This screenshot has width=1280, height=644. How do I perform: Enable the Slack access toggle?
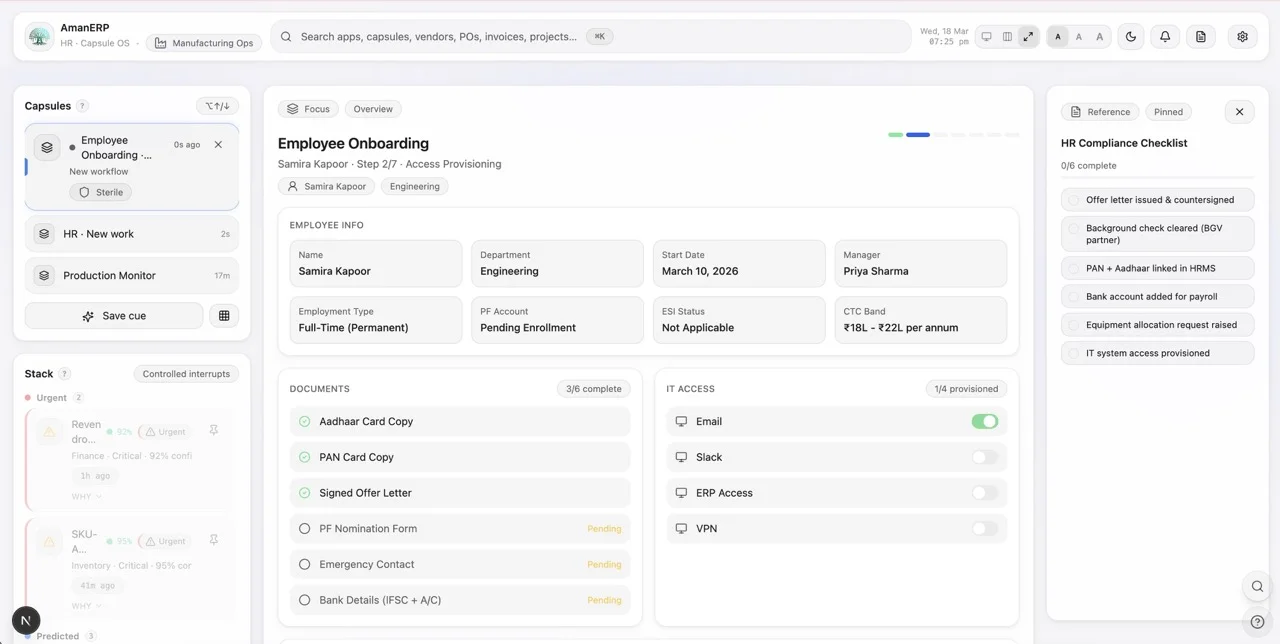click(x=985, y=457)
